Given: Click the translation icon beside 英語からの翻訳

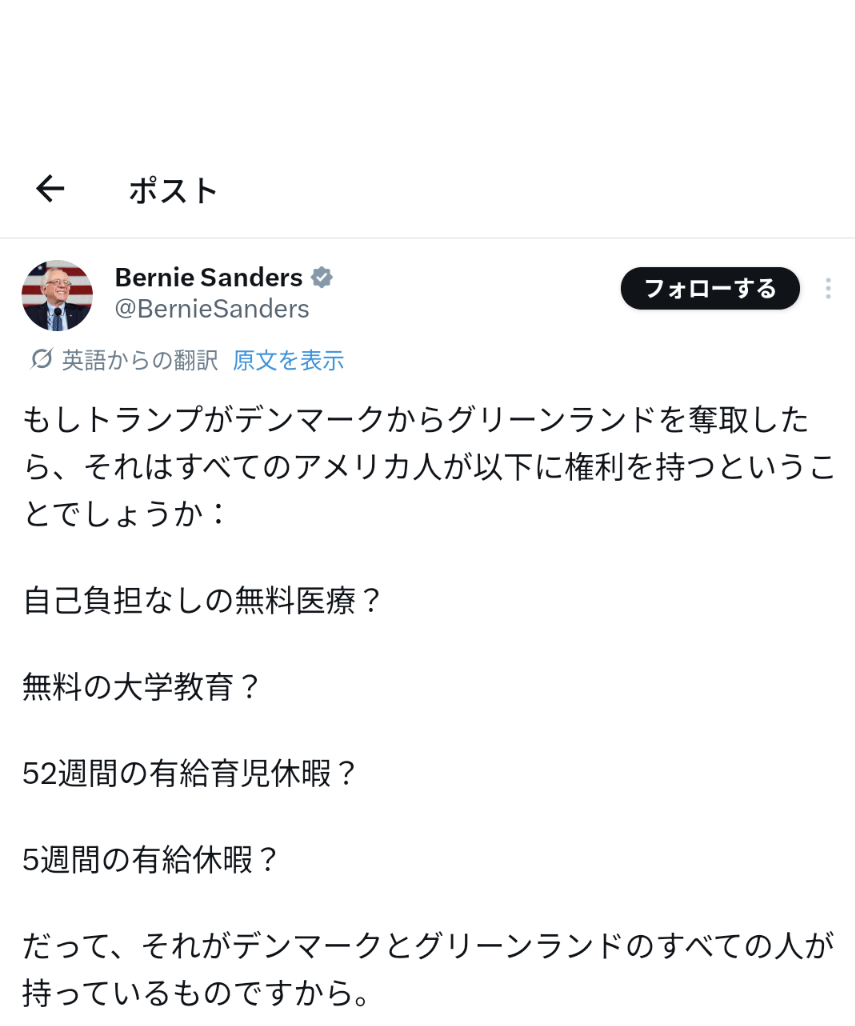Looking at the screenshot, I should pyautogui.click(x=41, y=359).
